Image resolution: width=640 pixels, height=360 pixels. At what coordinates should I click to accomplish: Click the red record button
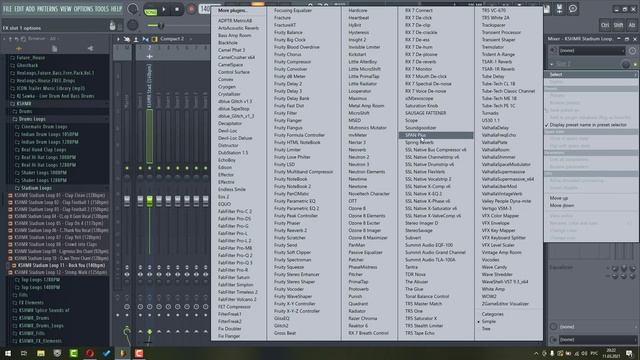point(191,9)
